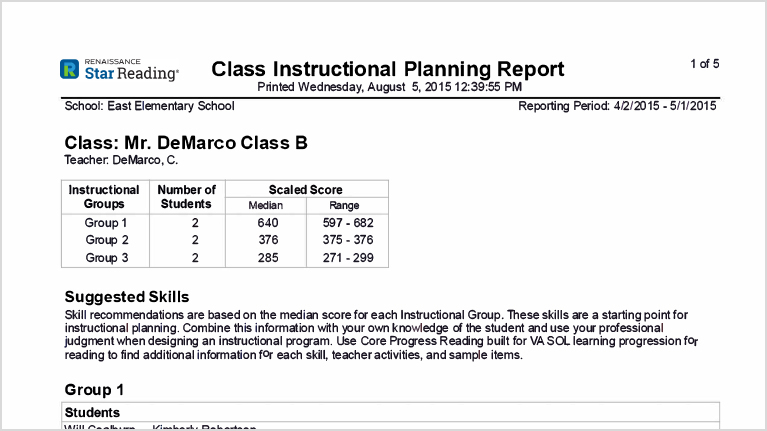This screenshot has height=431, width=767.
Task: Click the Class Instructional Planning Report title
Action: click(388, 69)
